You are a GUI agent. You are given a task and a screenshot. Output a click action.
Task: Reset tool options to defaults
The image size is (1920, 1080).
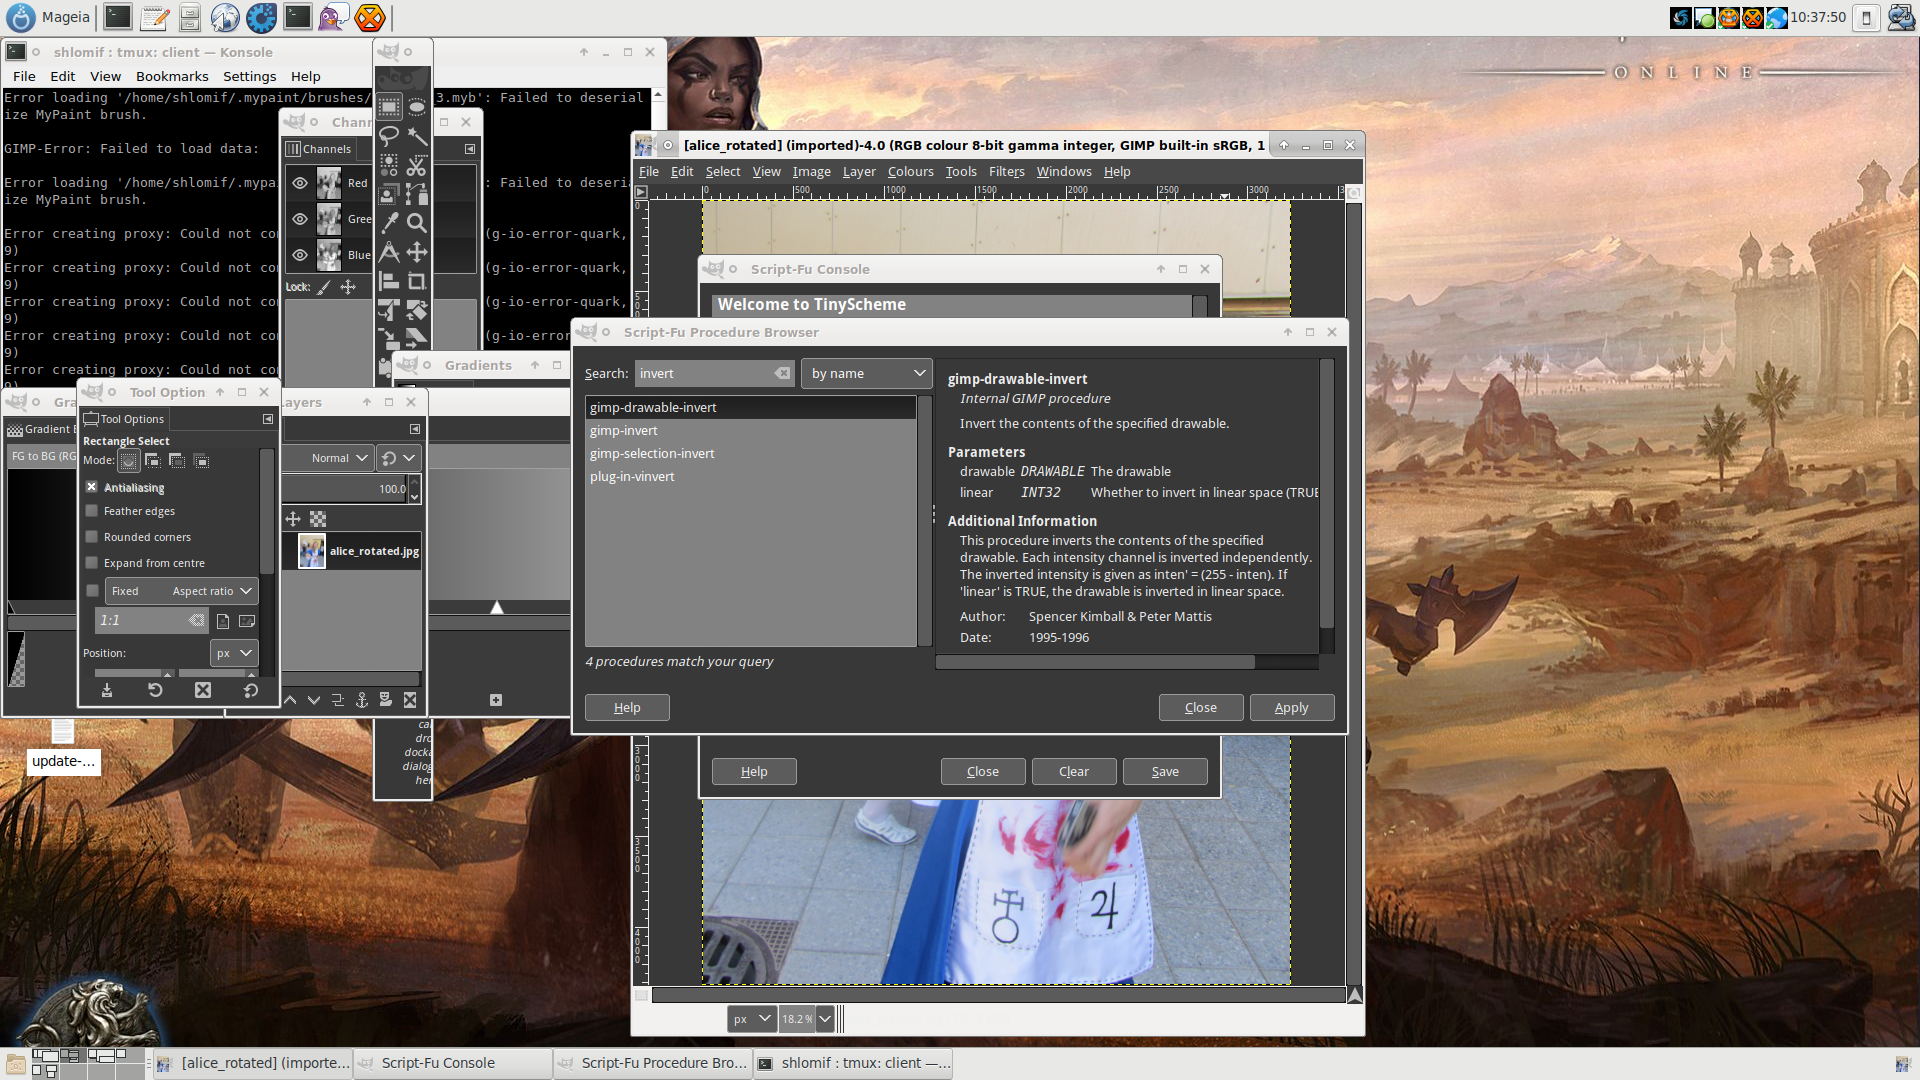point(251,690)
